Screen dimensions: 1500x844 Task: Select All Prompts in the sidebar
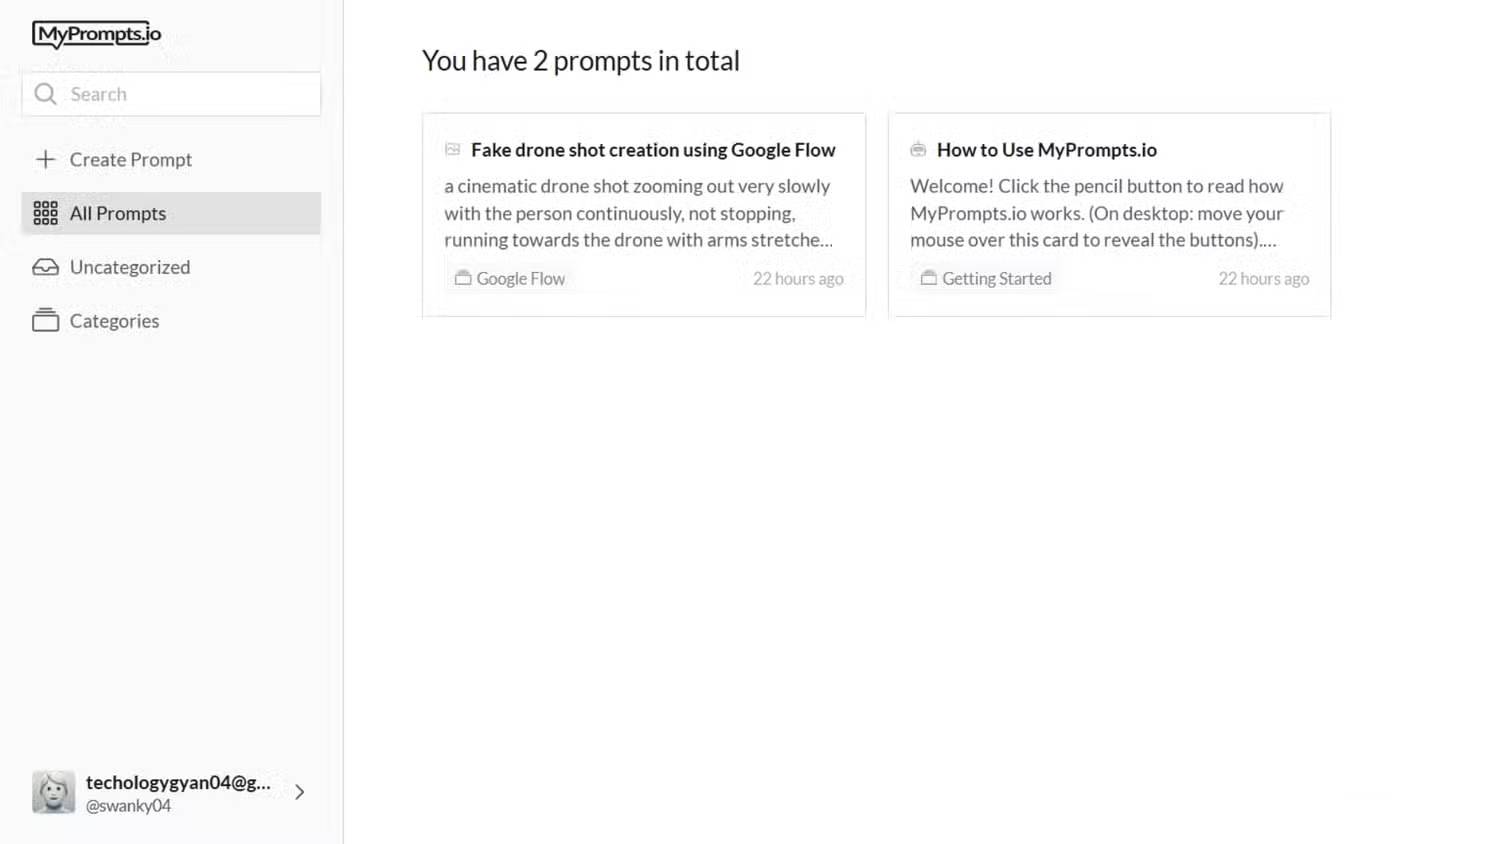(118, 213)
